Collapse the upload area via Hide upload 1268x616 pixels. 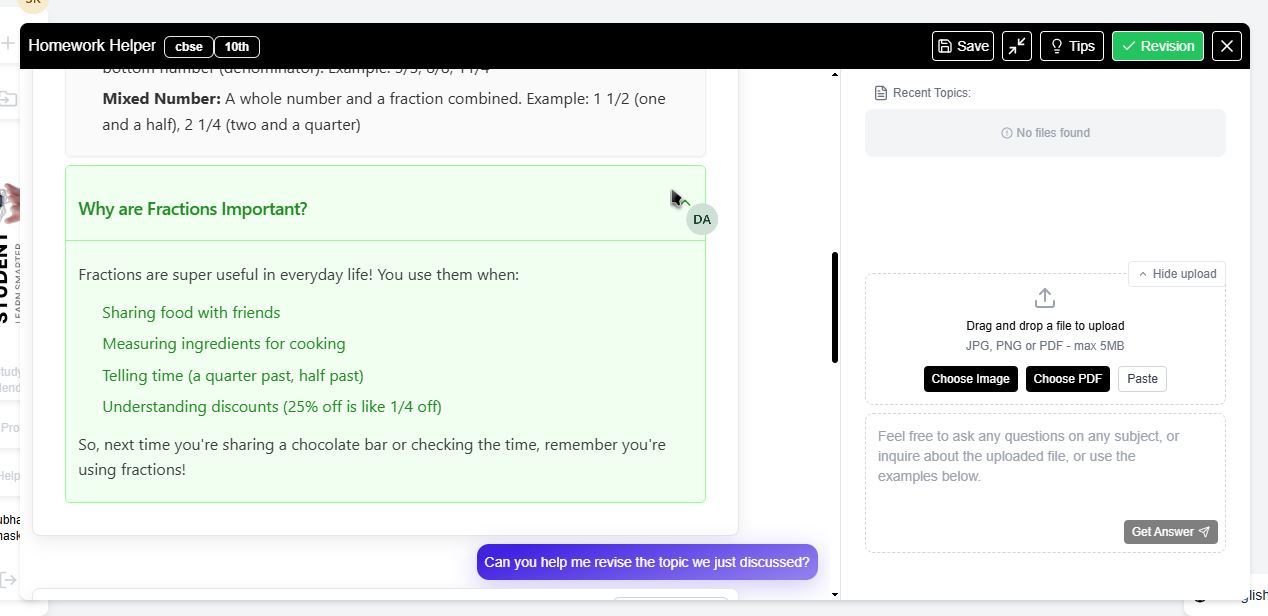(1176, 274)
